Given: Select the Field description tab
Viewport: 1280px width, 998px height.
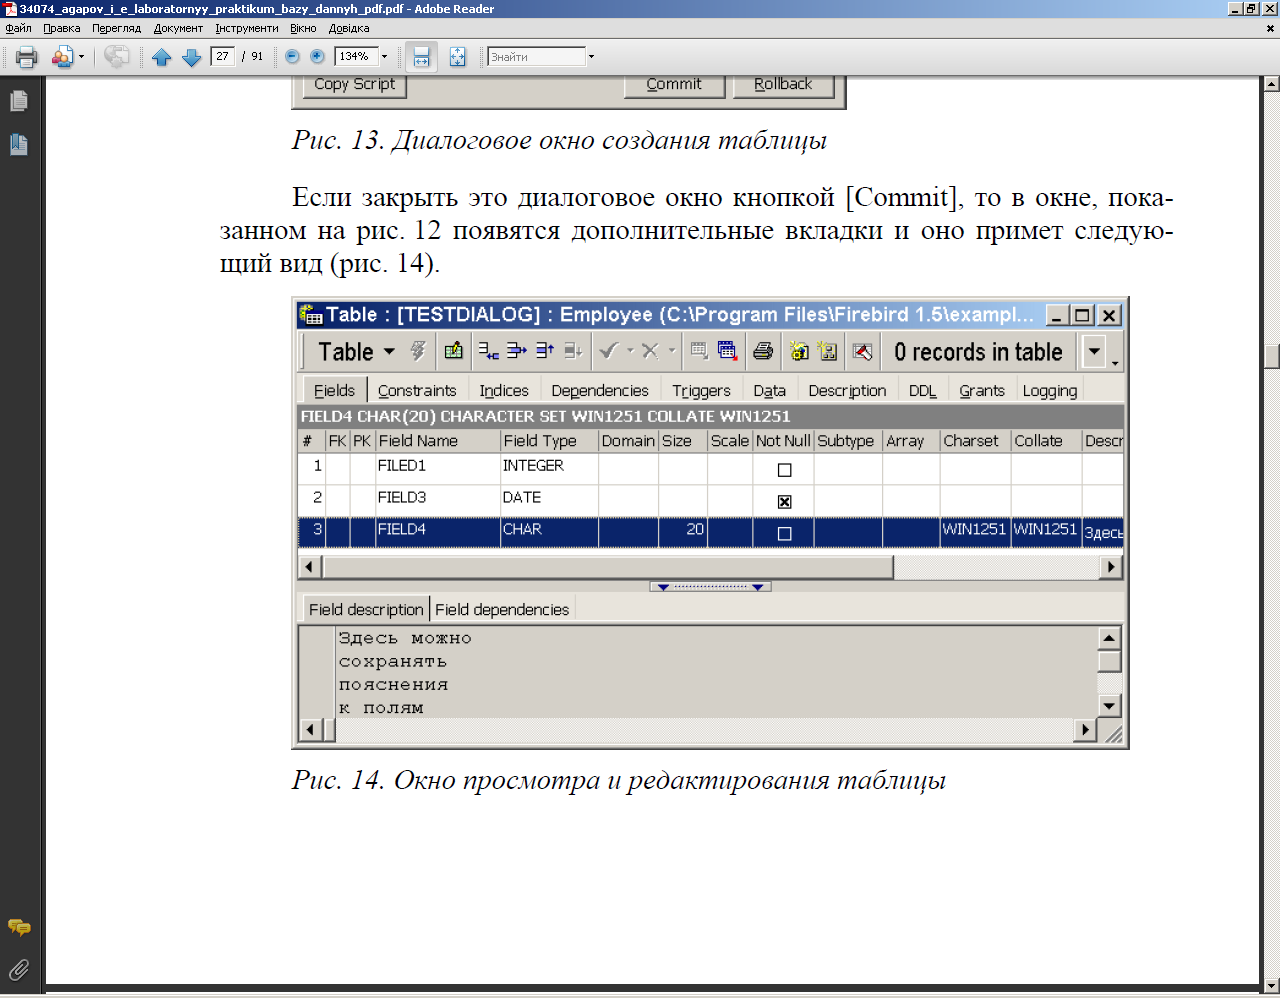Looking at the screenshot, I should tap(366, 609).
